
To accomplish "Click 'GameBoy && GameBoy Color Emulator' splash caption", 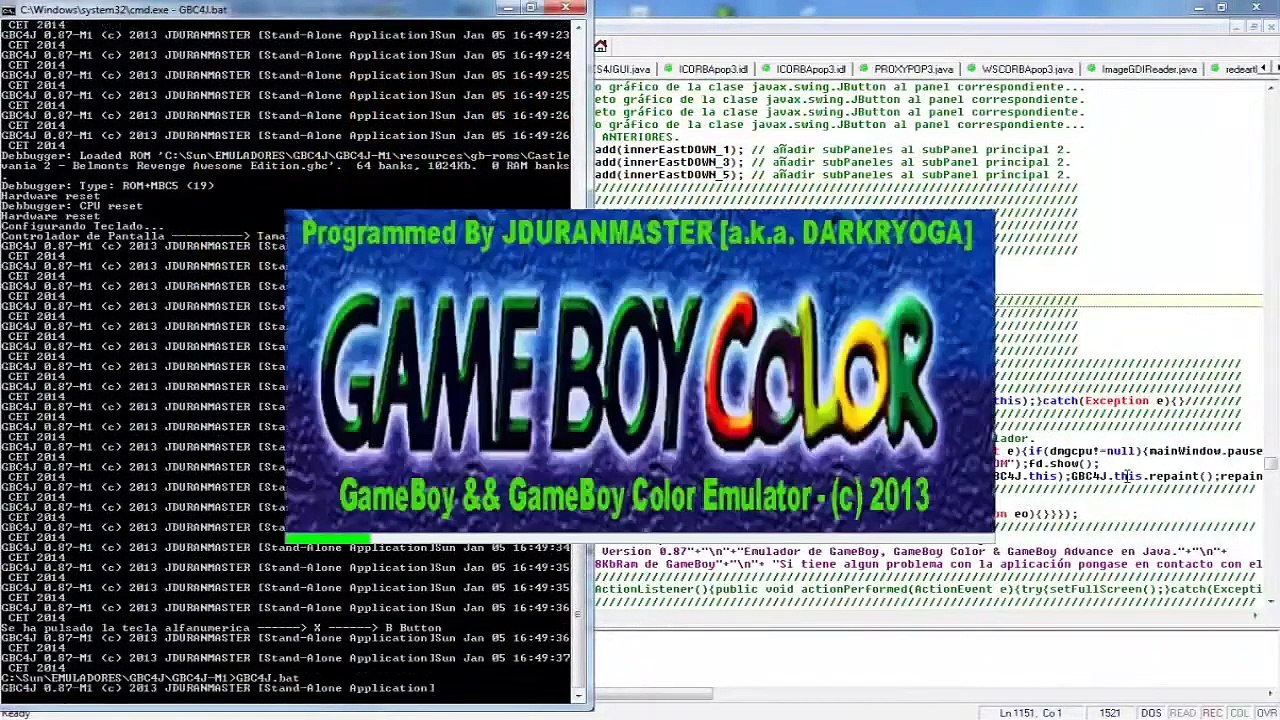I will [635, 495].
